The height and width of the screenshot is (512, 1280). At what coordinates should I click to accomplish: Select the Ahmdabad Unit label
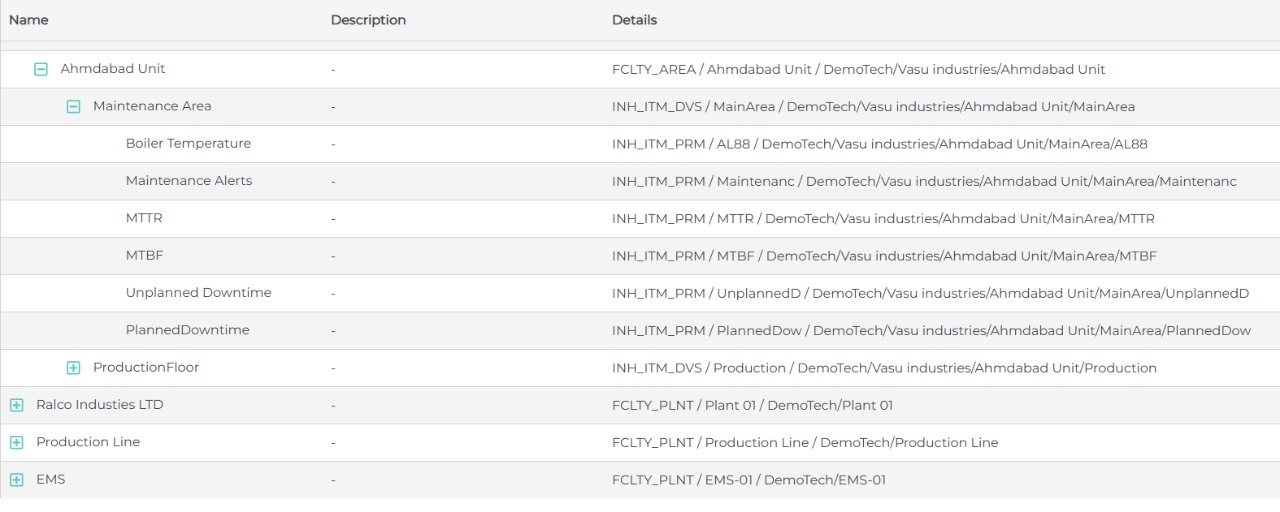pos(113,69)
